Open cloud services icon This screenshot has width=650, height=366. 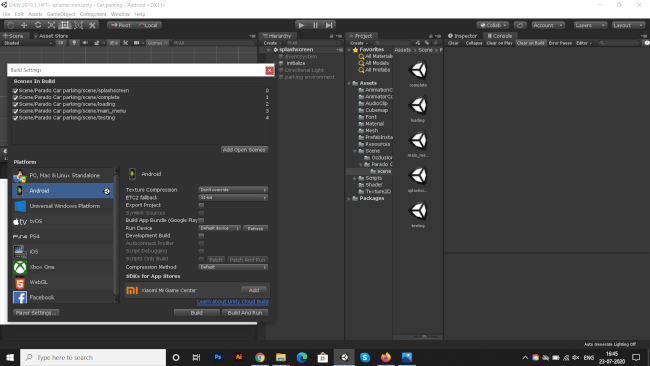(520, 25)
